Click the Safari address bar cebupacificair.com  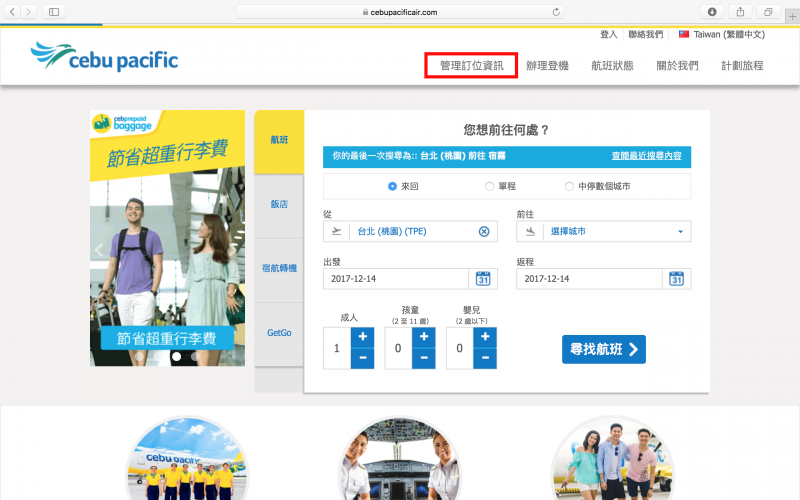click(400, 12)
